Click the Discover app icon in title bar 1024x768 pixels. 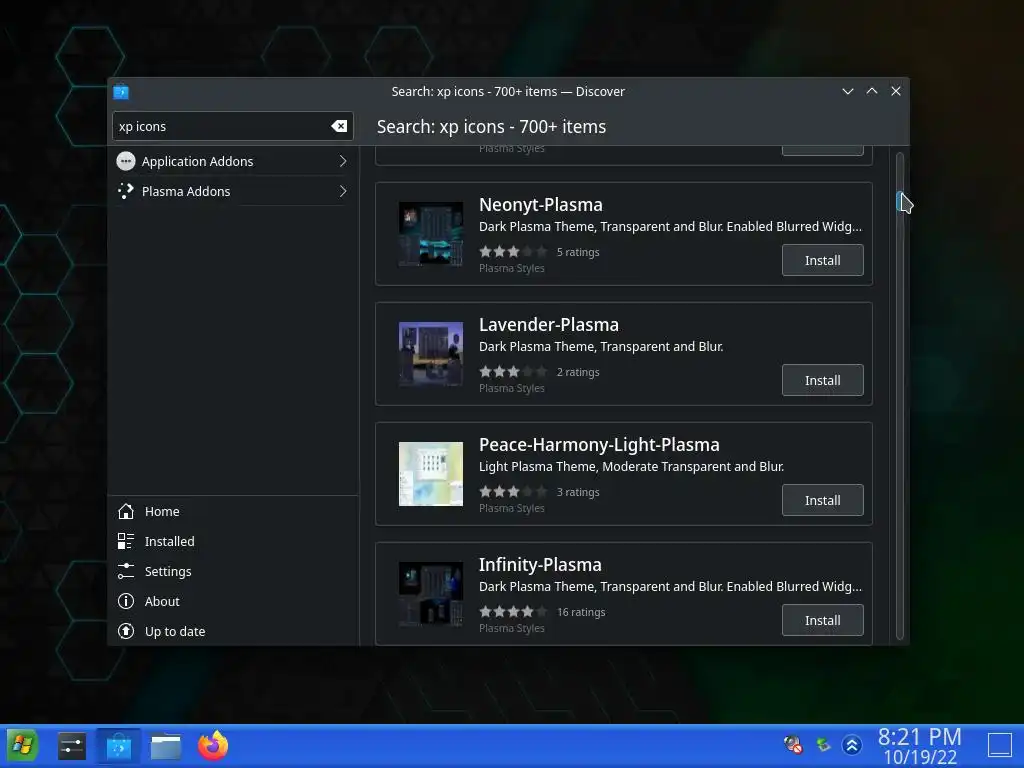pos(121,92)
